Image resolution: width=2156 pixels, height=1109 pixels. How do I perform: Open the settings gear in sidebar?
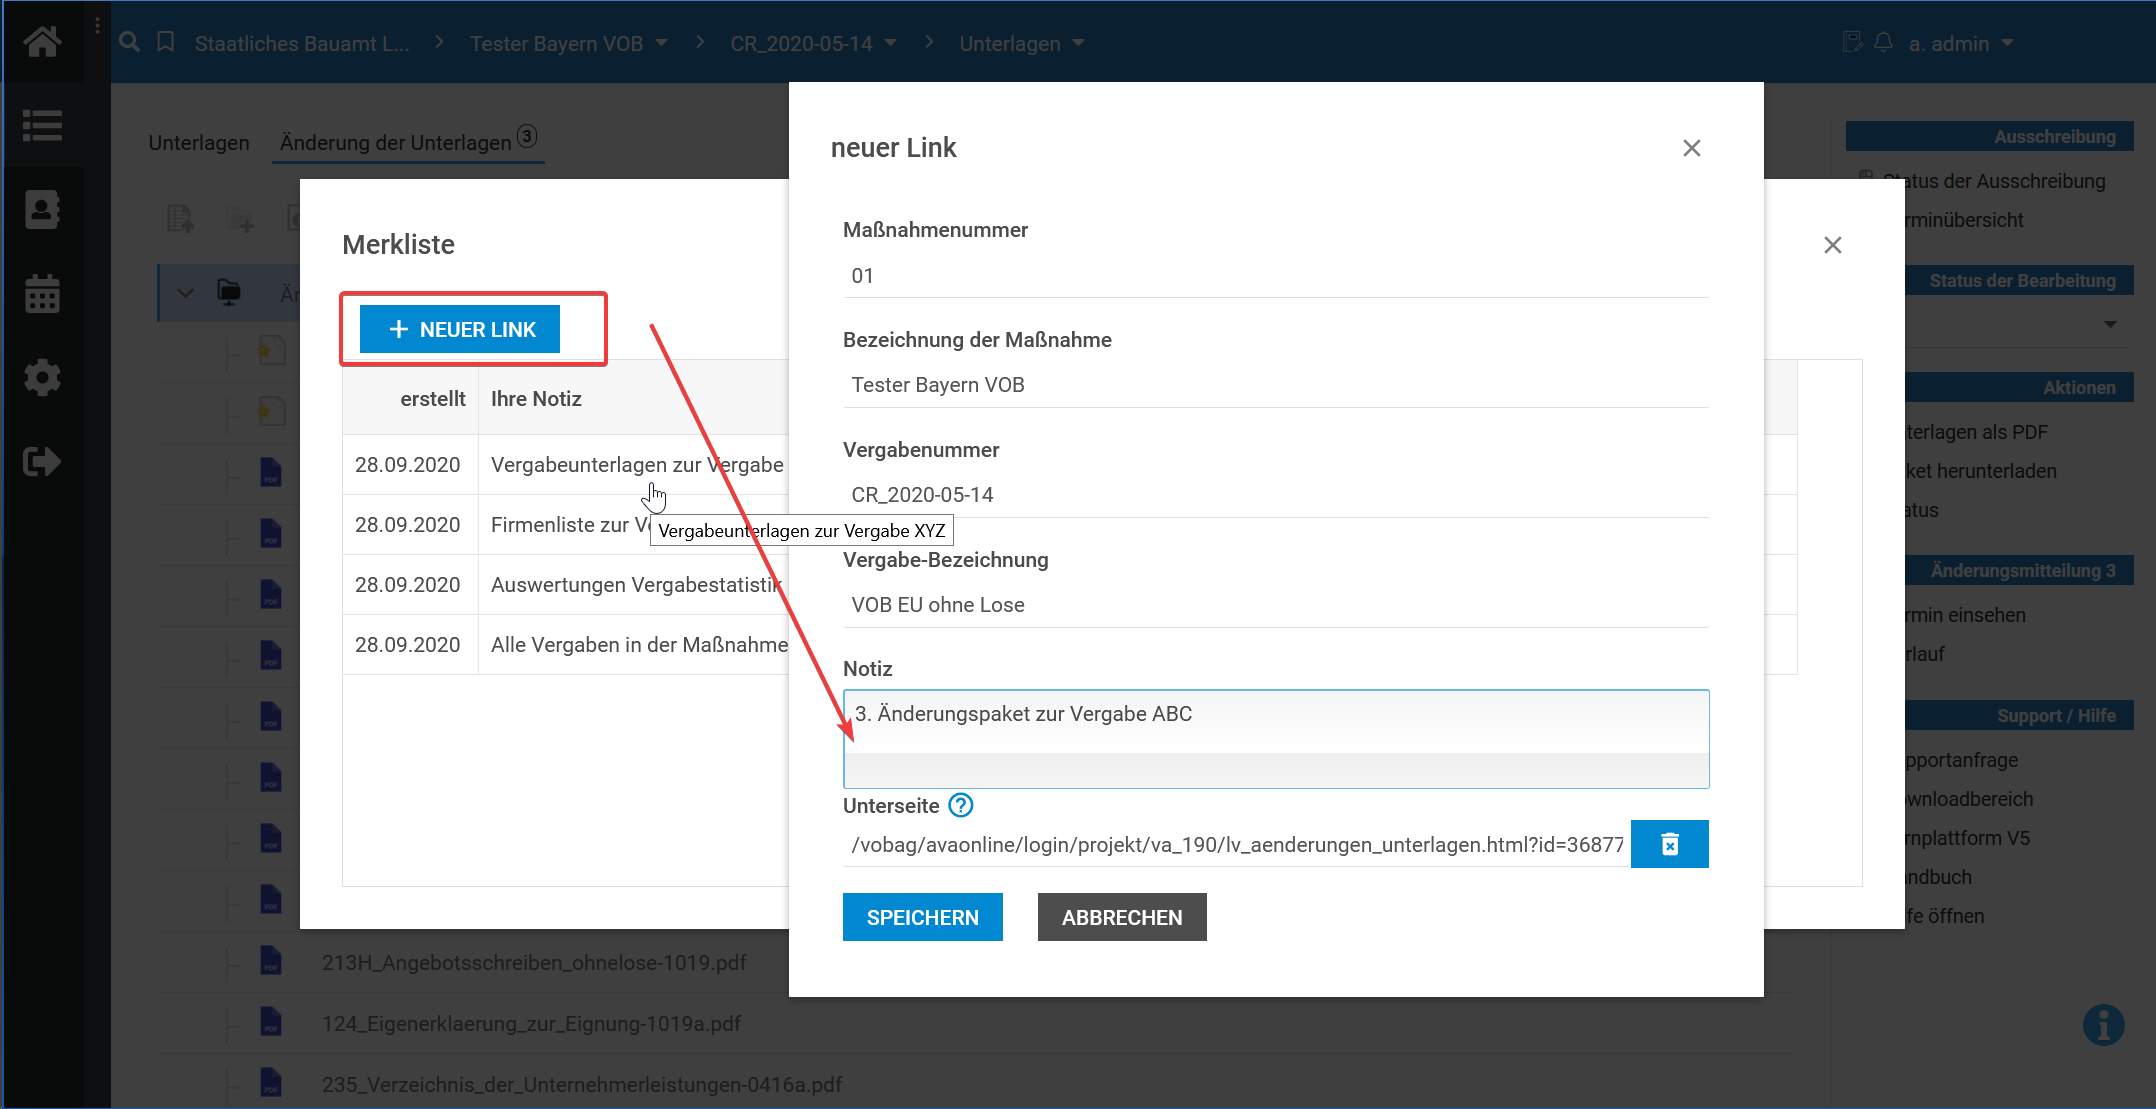click(42, 377)
